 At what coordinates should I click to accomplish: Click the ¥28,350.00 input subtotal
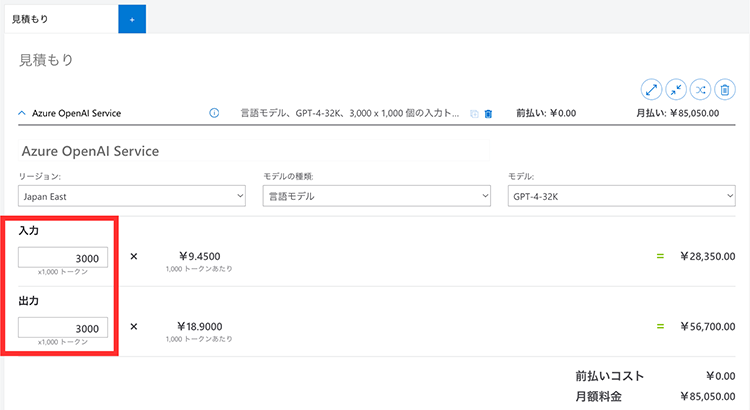(x=707, y=256)
